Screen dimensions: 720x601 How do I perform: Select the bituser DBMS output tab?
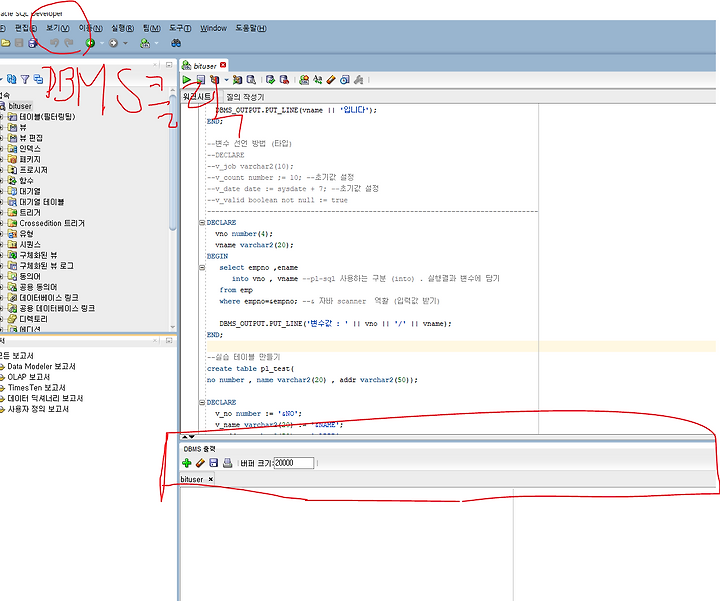tap(191, 479)
